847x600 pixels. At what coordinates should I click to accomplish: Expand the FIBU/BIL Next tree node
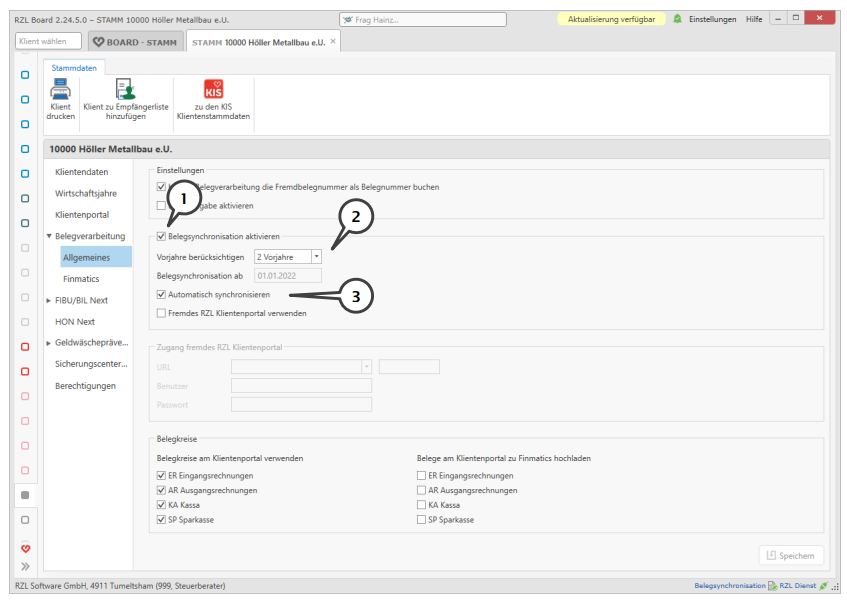pyautogui.click(x=49, y=300)
